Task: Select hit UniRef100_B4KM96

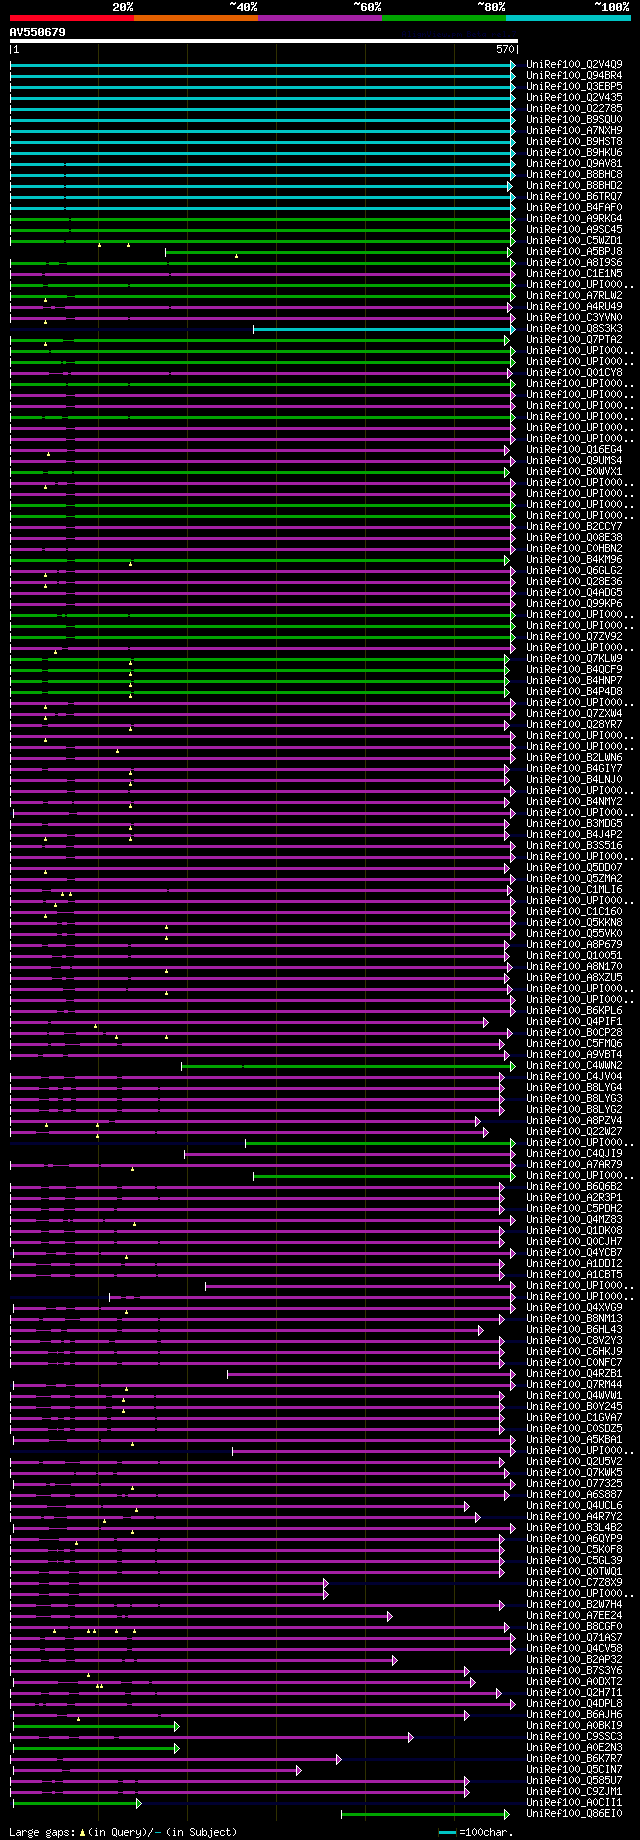Action: pos(574,559)
